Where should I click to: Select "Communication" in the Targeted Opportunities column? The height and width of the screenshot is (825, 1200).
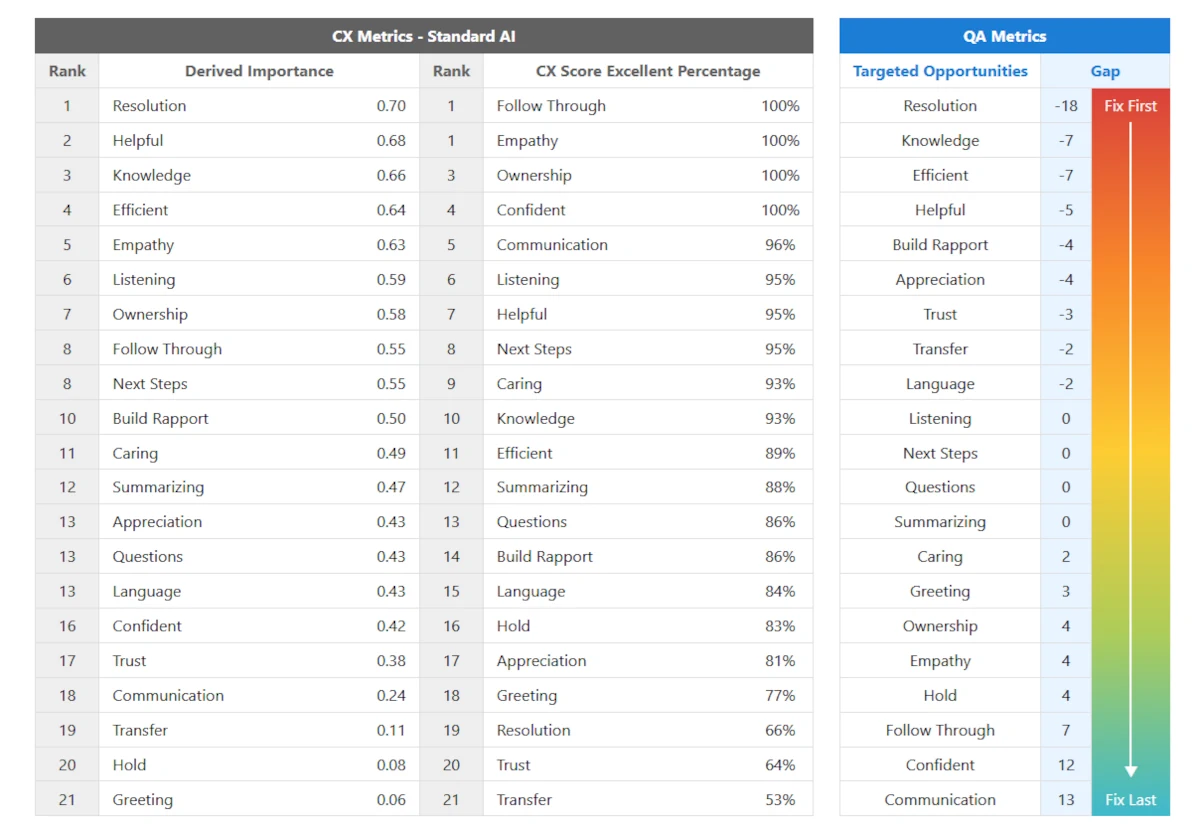click(940, 800)
